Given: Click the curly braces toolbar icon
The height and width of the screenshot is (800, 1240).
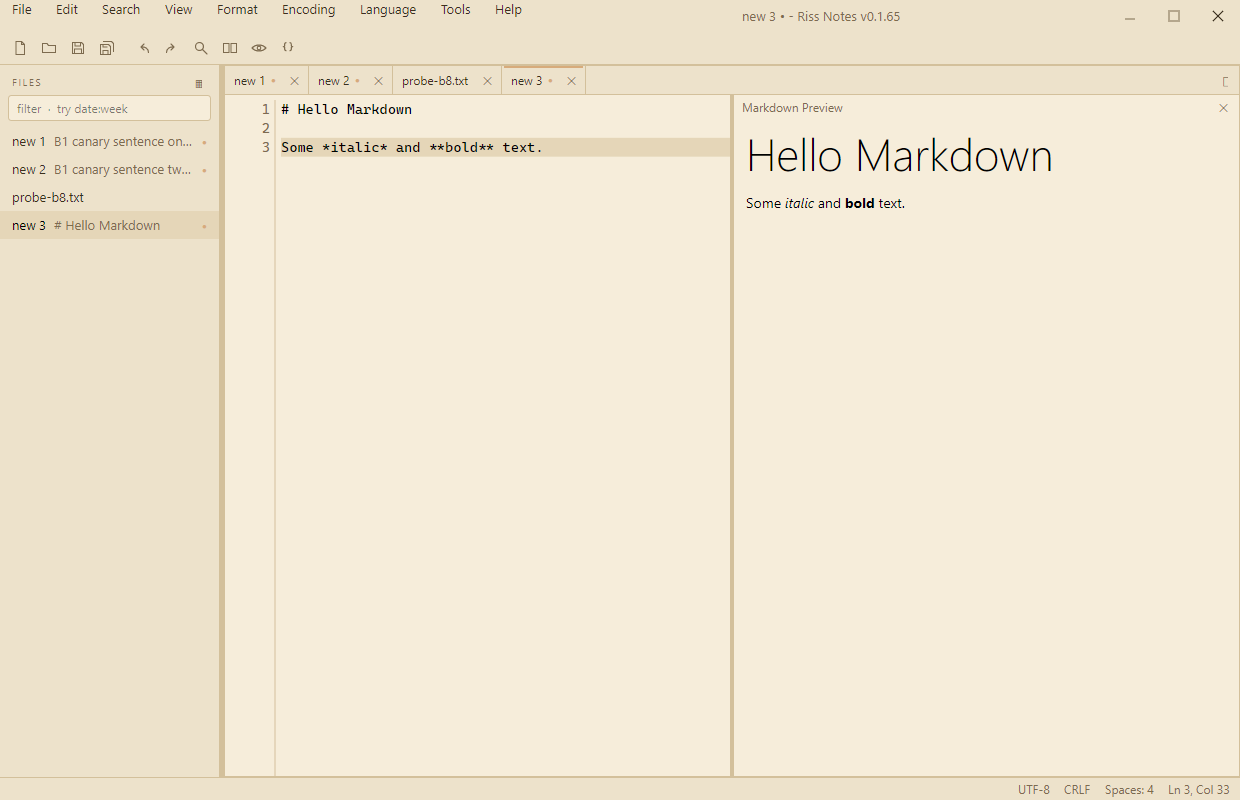Looking at the screenshot, I should pos(288,47).
